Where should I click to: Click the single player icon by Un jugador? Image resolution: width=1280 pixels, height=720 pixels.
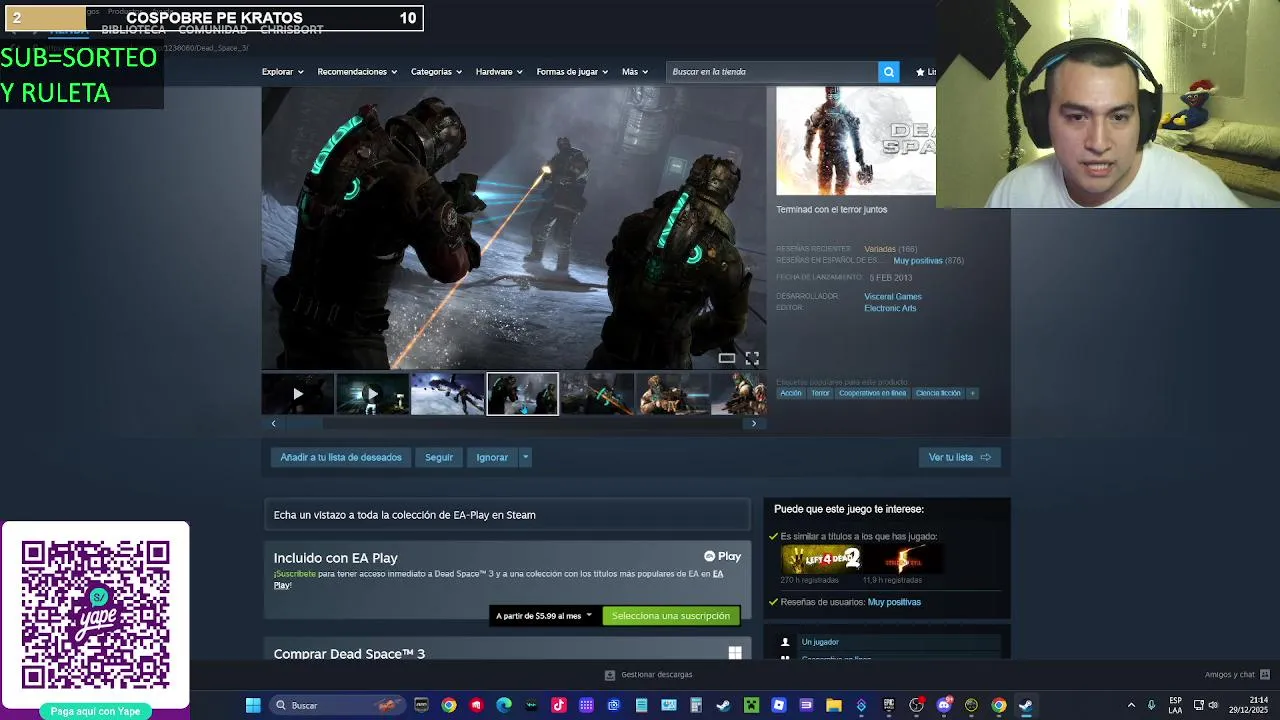pyautogui.click(x=785, y=642)
